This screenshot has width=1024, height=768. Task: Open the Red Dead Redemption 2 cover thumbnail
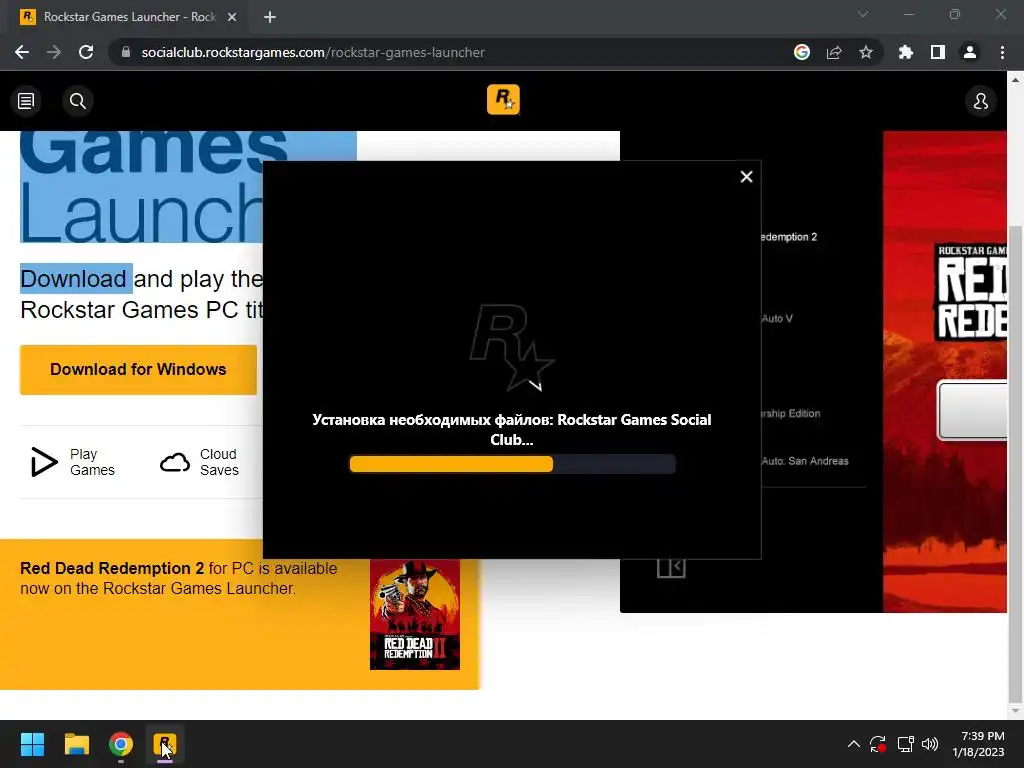(x=415, y=615)
